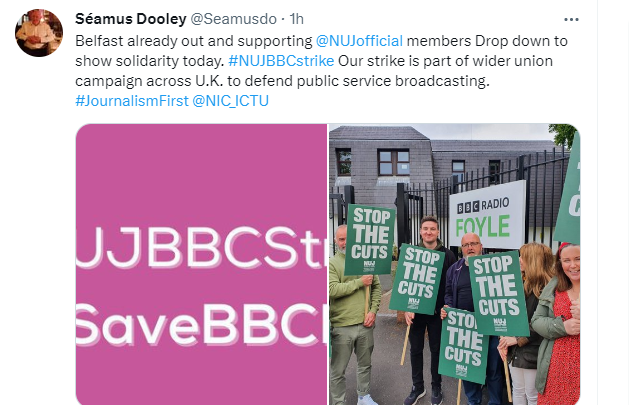Open the #JournalismFirst hashtag
This screenshot has height=405, width=629.
tap(132, 101)
